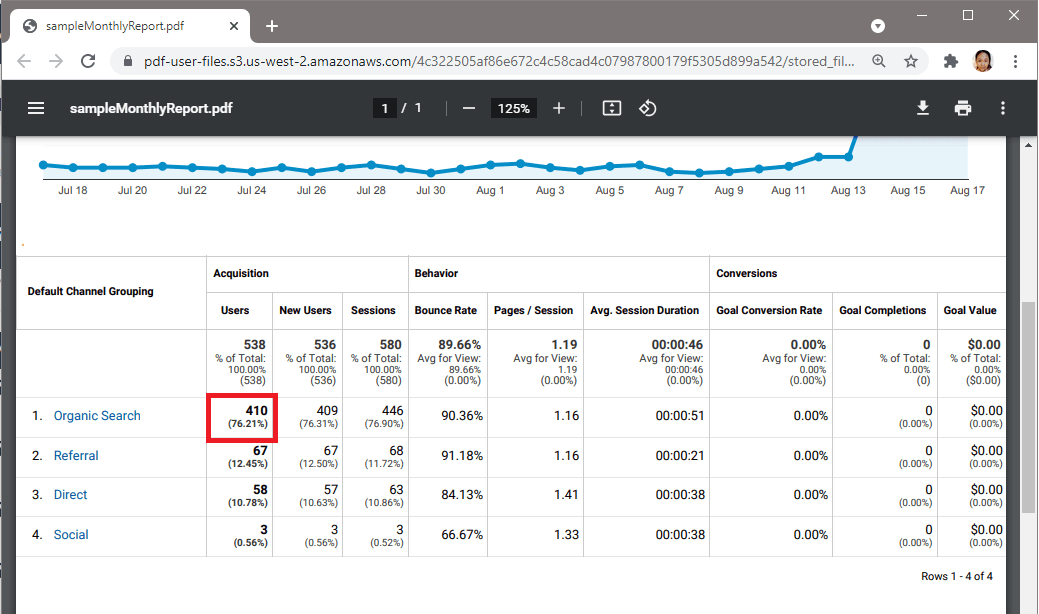Print the PDF document
1039x614 pixels.
[963, 108]
